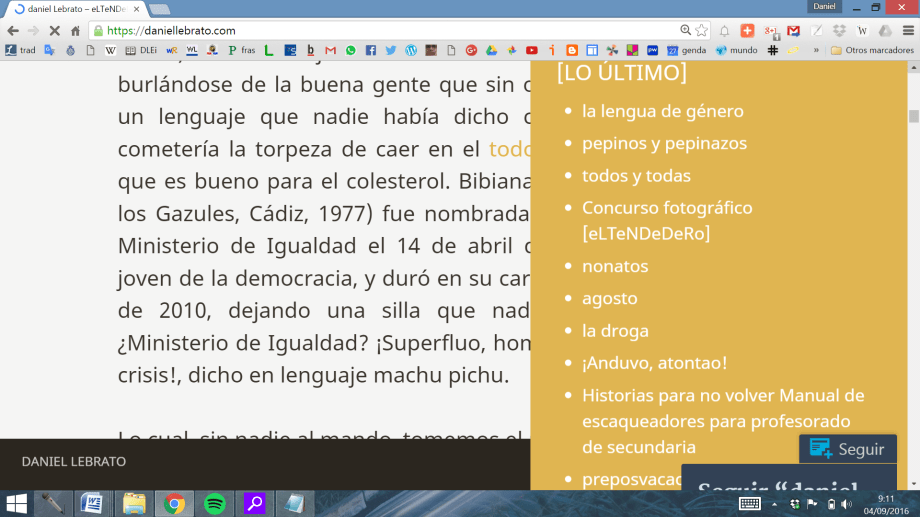The height and width of the screenshot is (517, 920).
Task: Open the volume control in system tray
Action: 847,504
